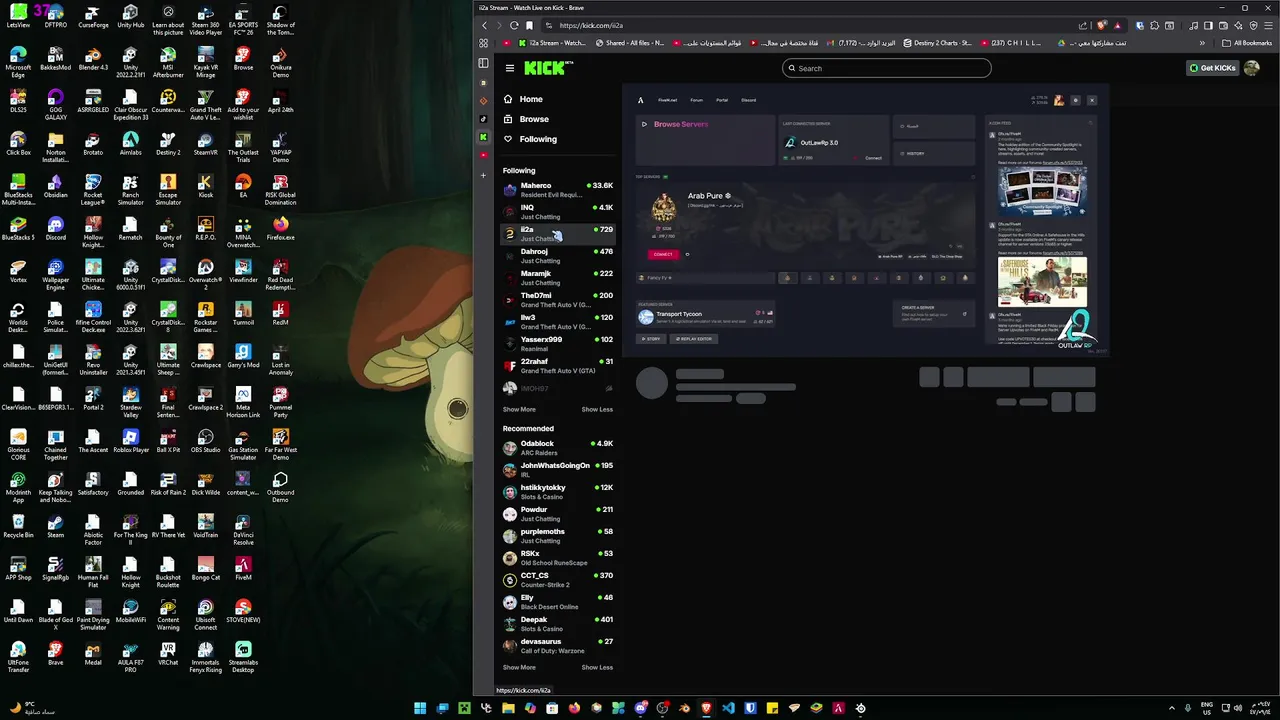Open INQ's followed channel
The height and width of the screenshot is (720, 1280).
click(558, 212)
